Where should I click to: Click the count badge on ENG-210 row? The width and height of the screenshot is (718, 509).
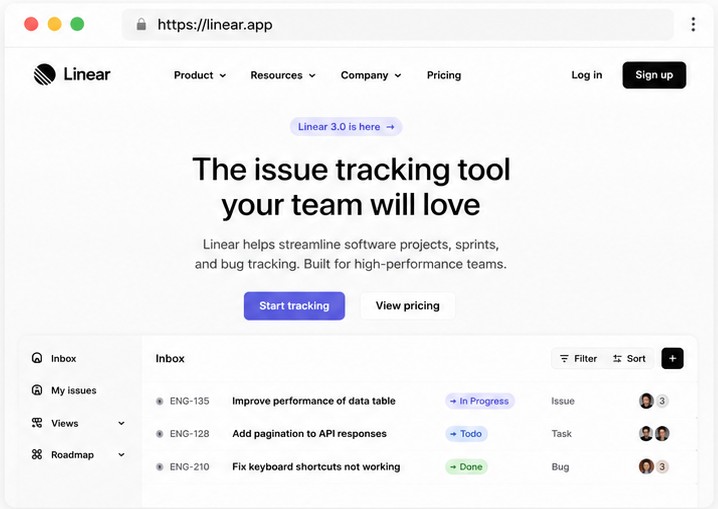coord(662,466)
